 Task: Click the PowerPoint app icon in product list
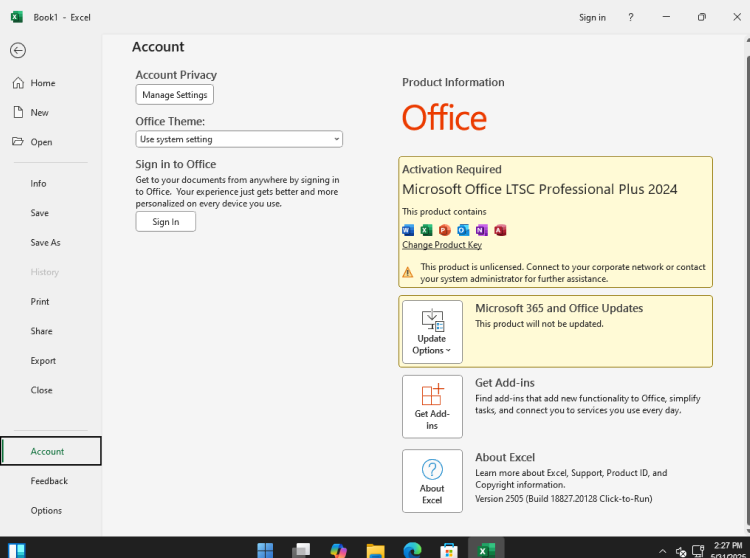pyautogui.click(x=445, y=230)
